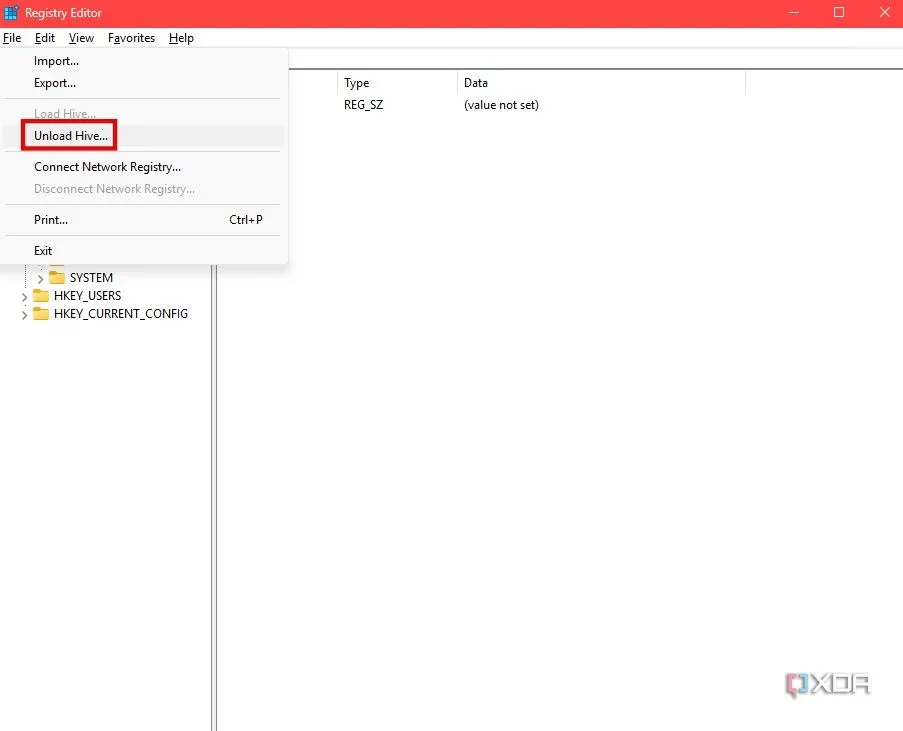
Task: Expand the HKEY_USERS tree node
Action: 24,297
